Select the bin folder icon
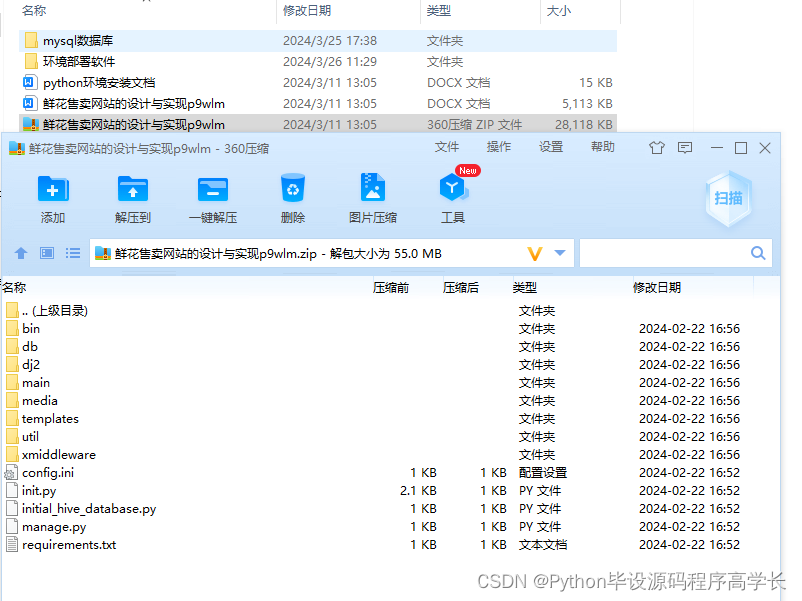Image resolution: width=802 pixels, height=601 pixels. click(13, 328)
